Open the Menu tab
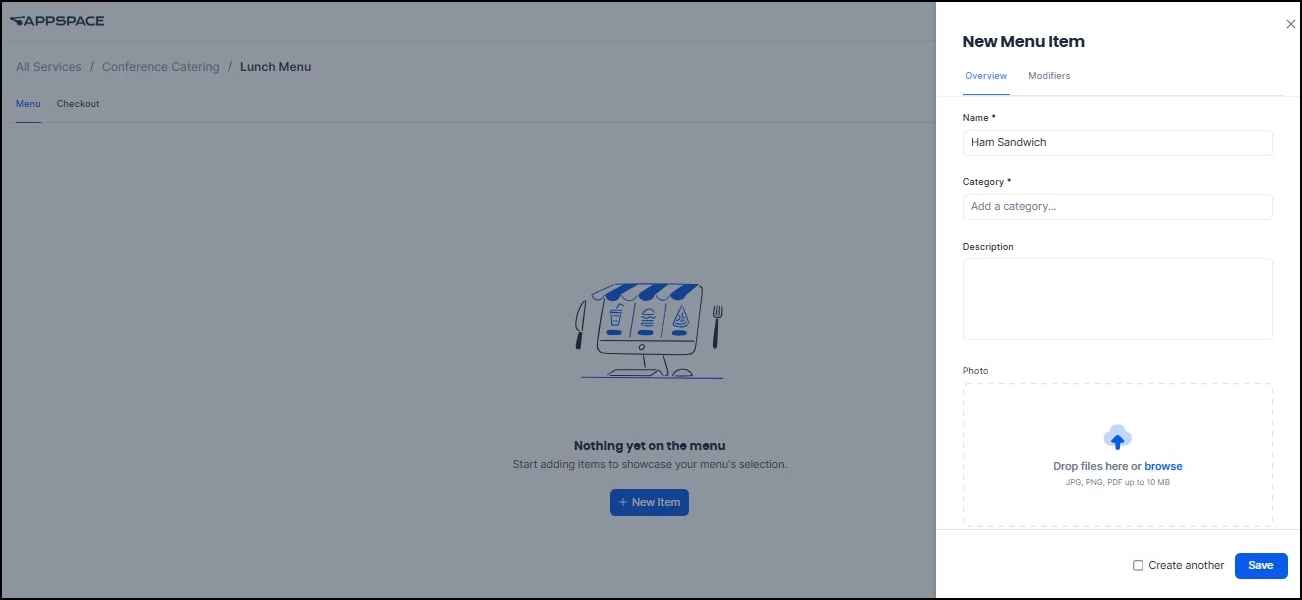Image resolution: width=1302 pixels, height=600 pixels. (x=28, y=104)
